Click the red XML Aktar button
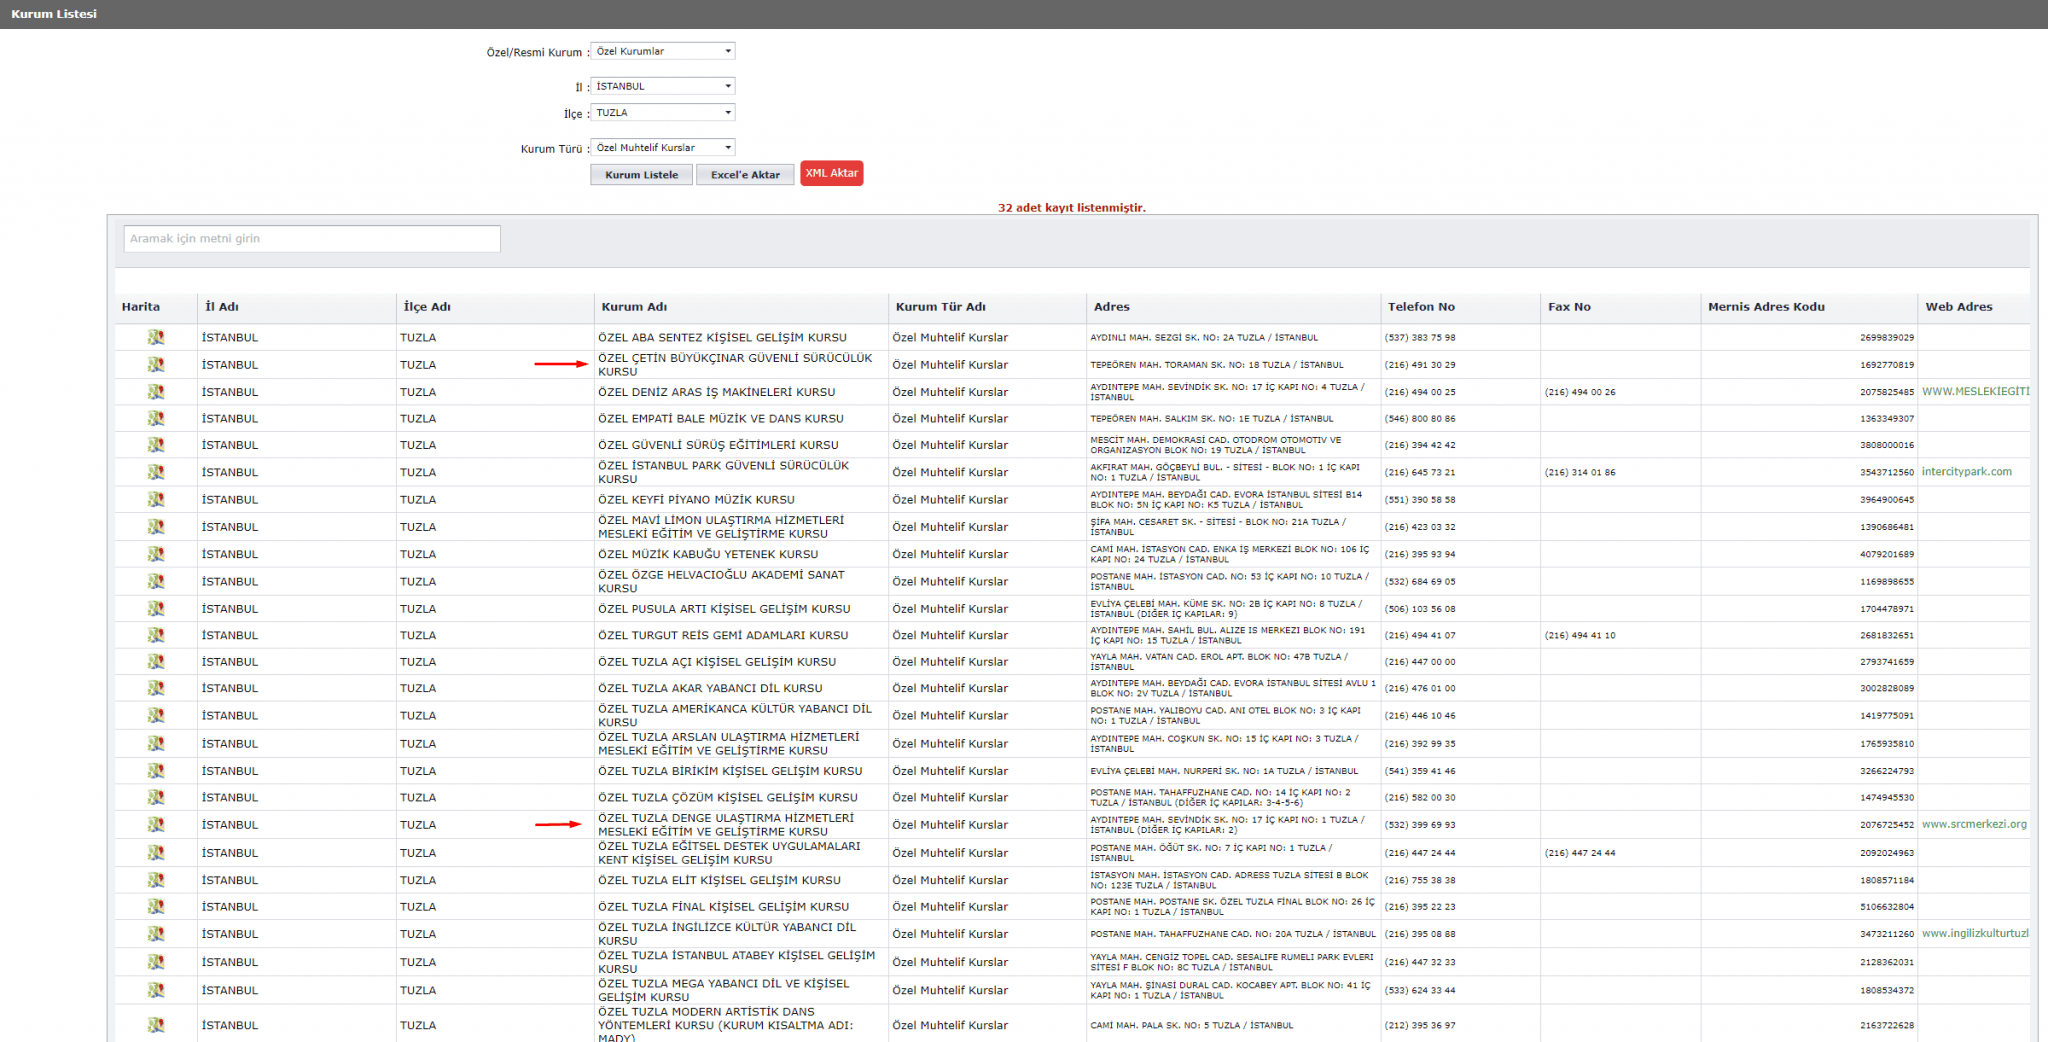 point(832,173)
